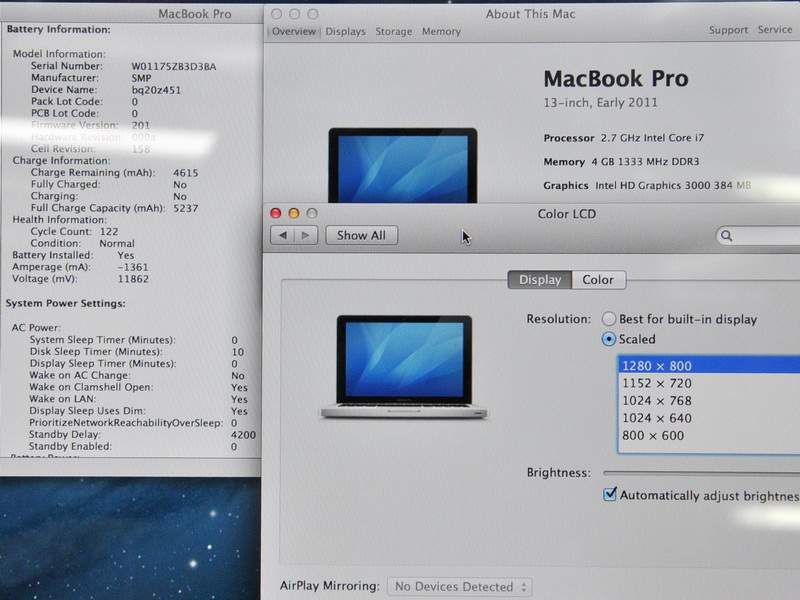Screen dimensions: 800x600
Task: Click the Amperage value -1361
Action: 133,267
